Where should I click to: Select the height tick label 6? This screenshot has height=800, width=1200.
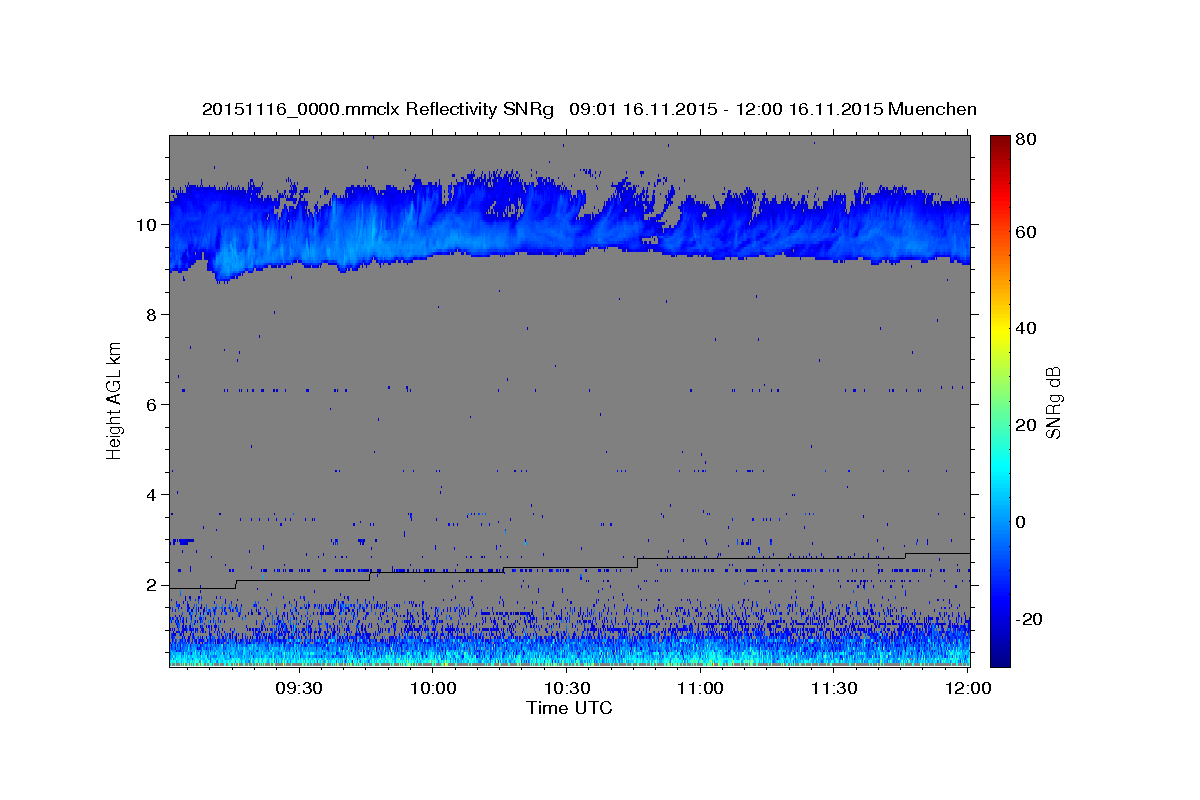(x=152, y=404)
